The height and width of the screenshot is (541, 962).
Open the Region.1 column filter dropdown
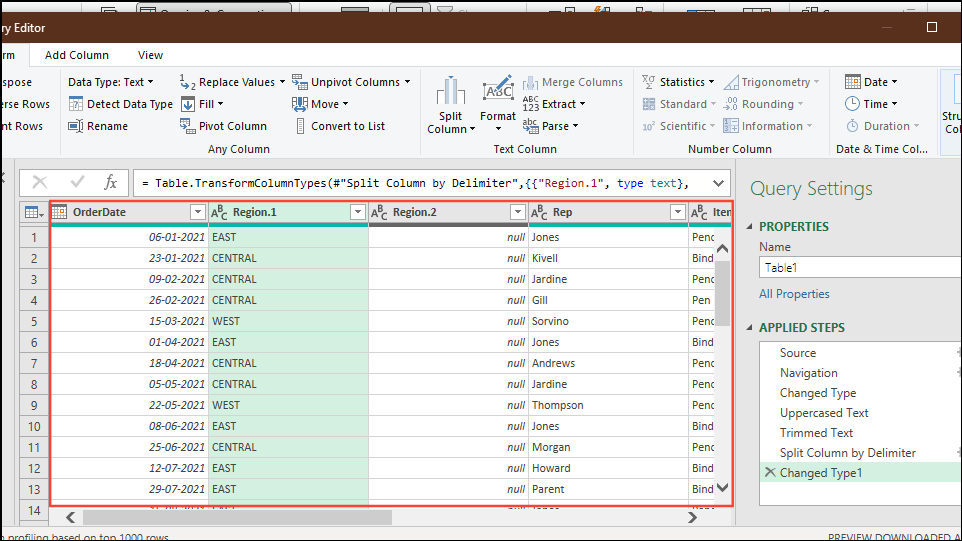[x=357, y=212]
